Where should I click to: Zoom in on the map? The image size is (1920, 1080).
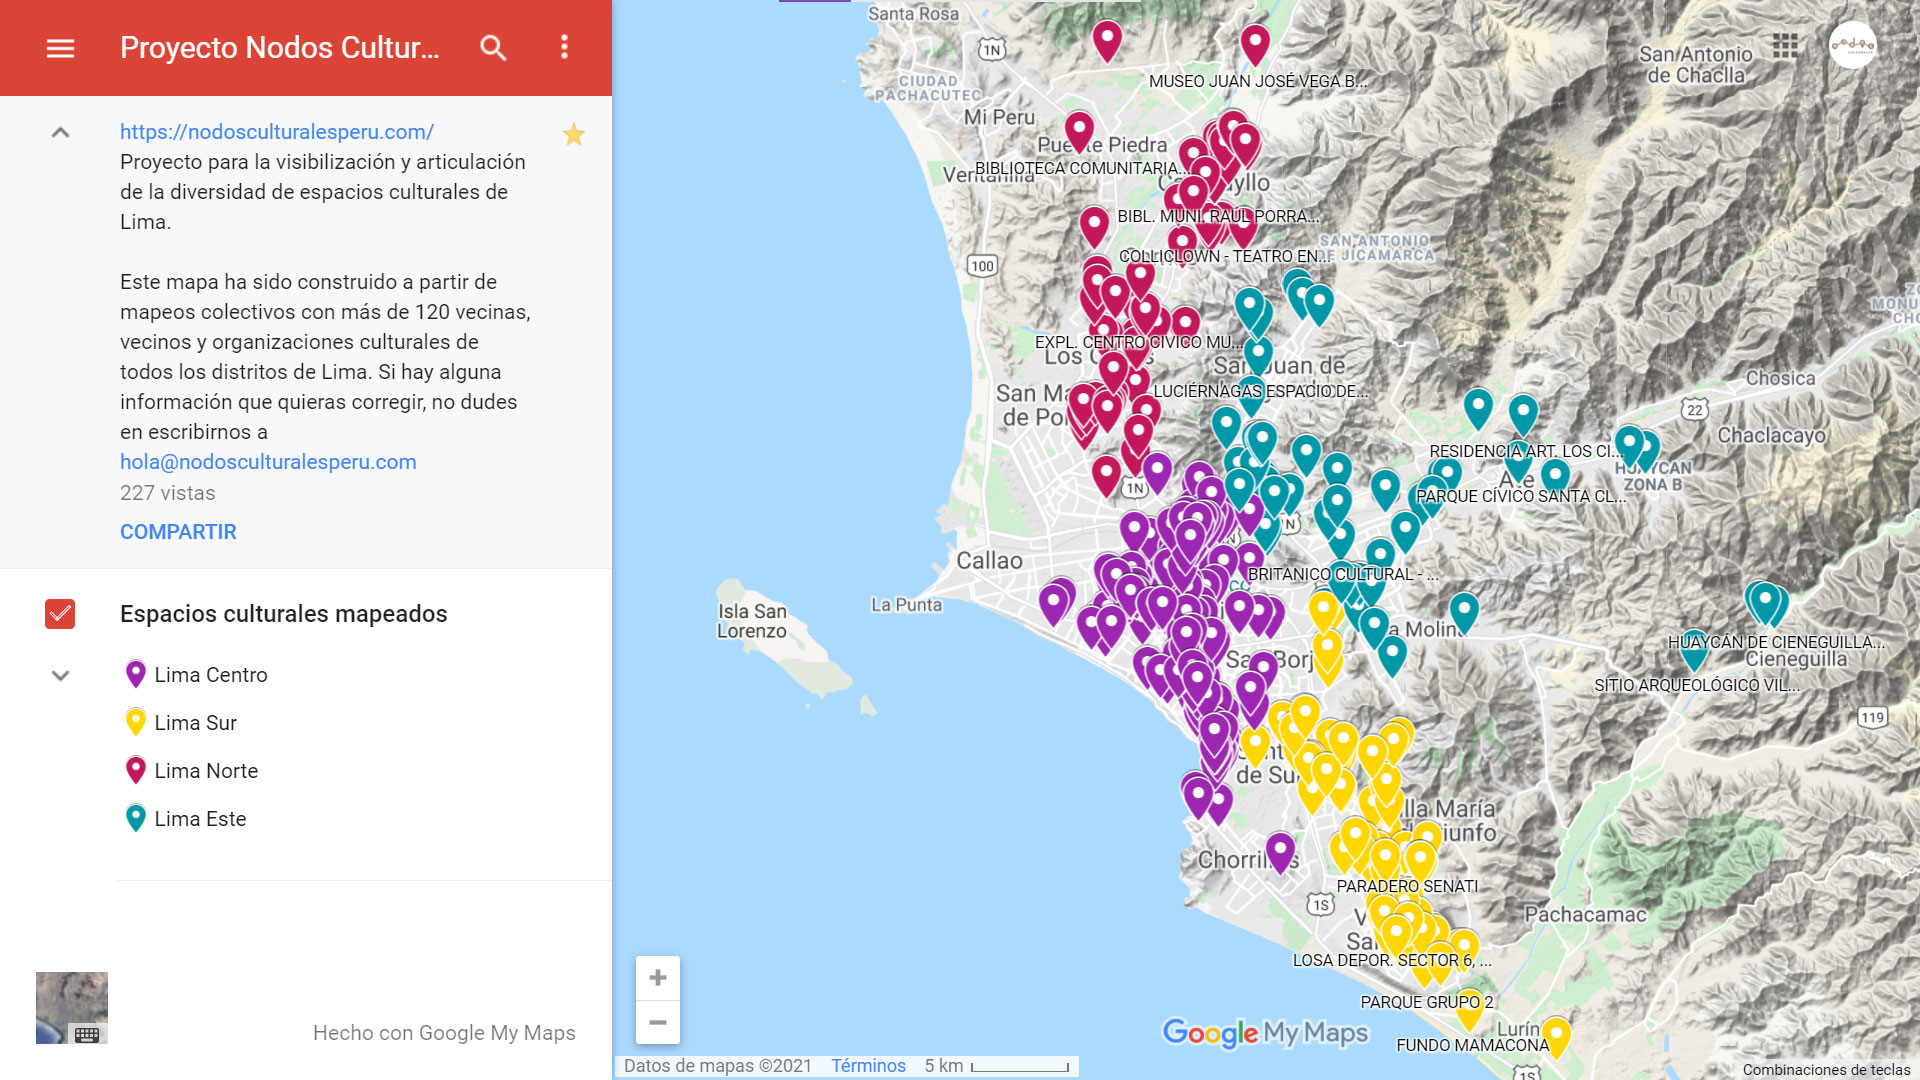click(x=657, y=978)
